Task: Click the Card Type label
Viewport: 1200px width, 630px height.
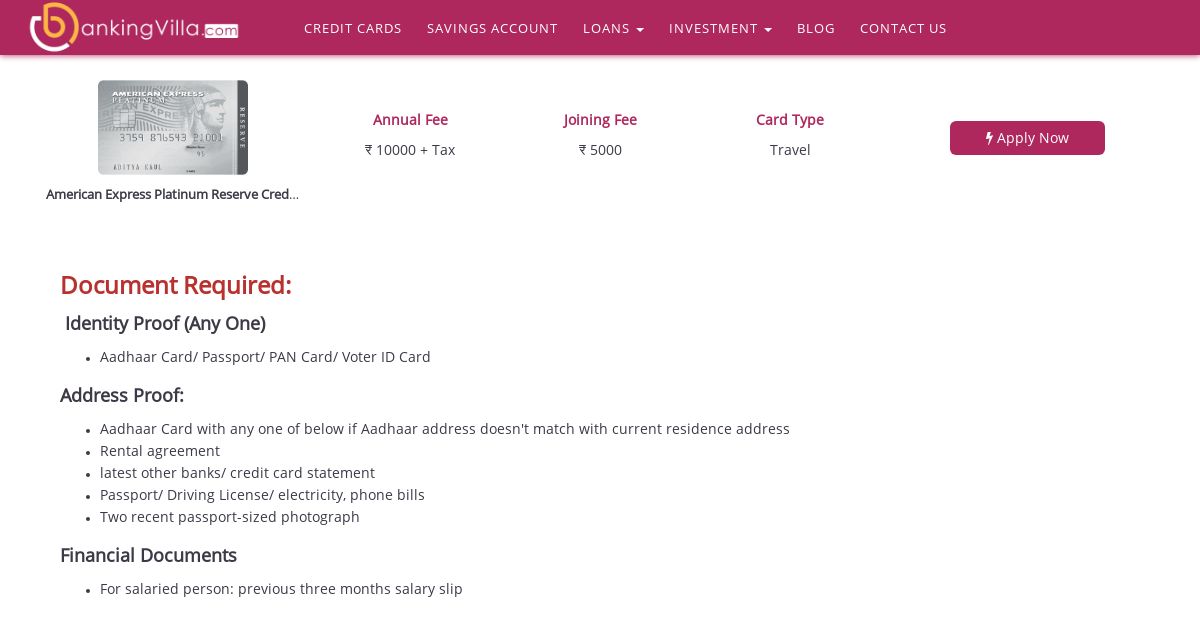Action: [x=790, y=120]
